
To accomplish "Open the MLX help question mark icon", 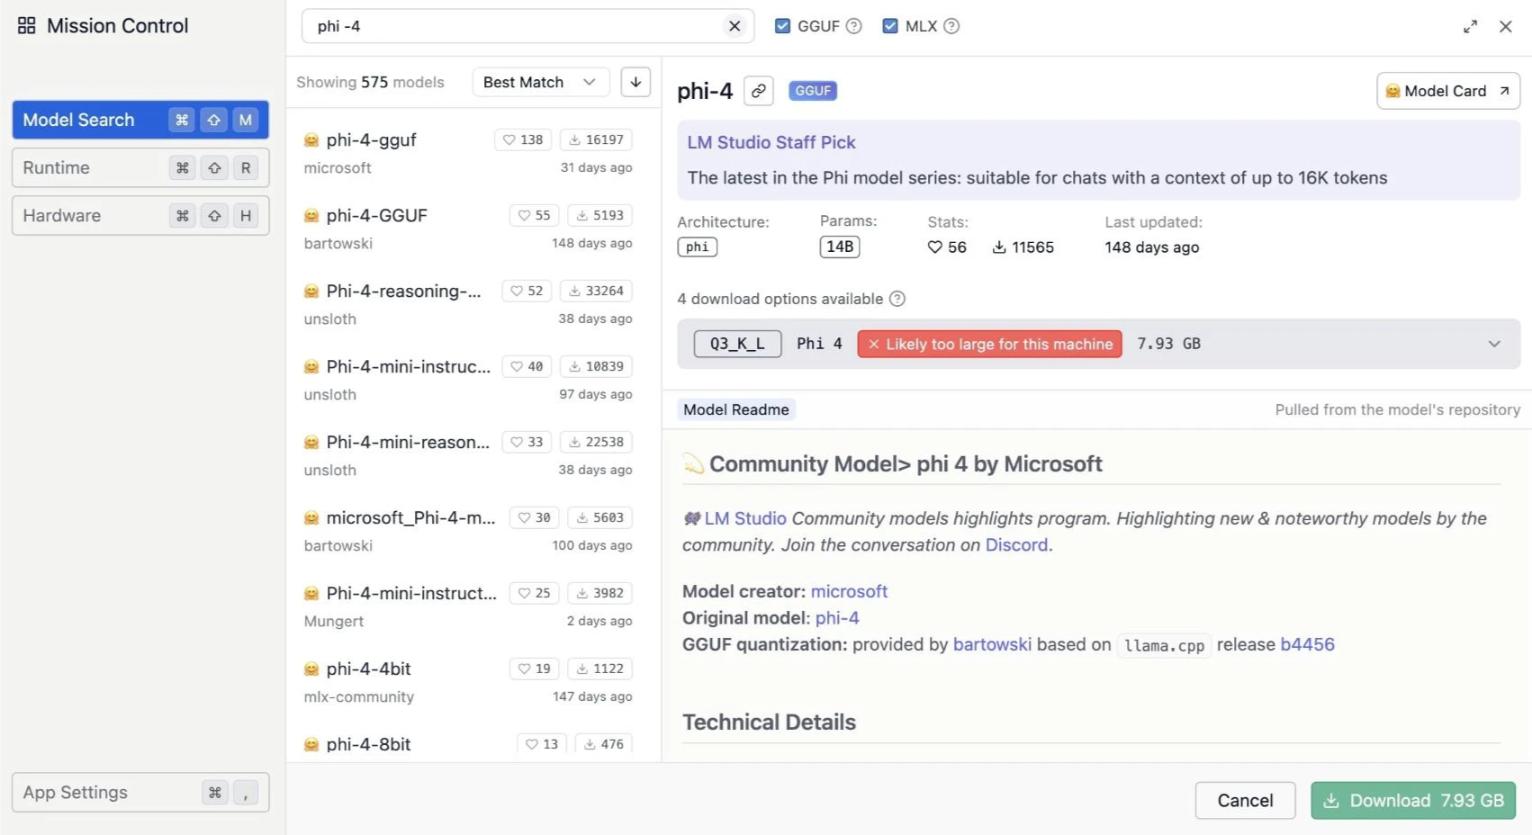I will point(952,26).
